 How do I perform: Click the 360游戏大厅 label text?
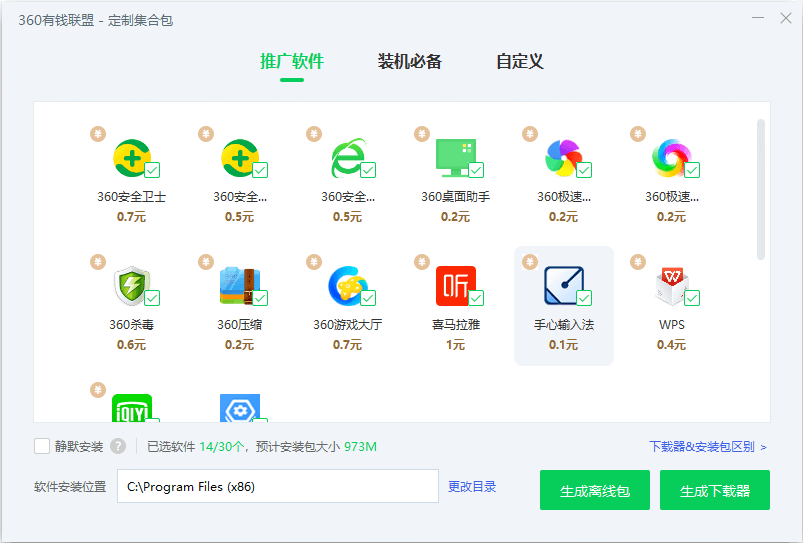click(x=348, y=325)
